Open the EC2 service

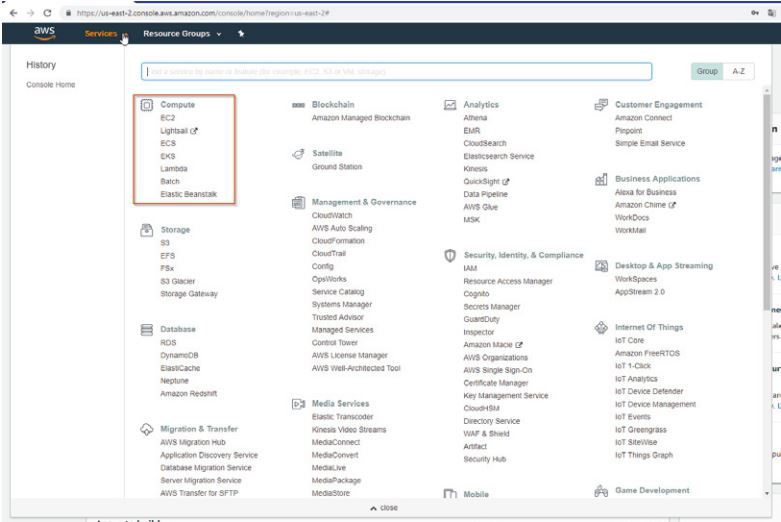(x=167, y=118)
